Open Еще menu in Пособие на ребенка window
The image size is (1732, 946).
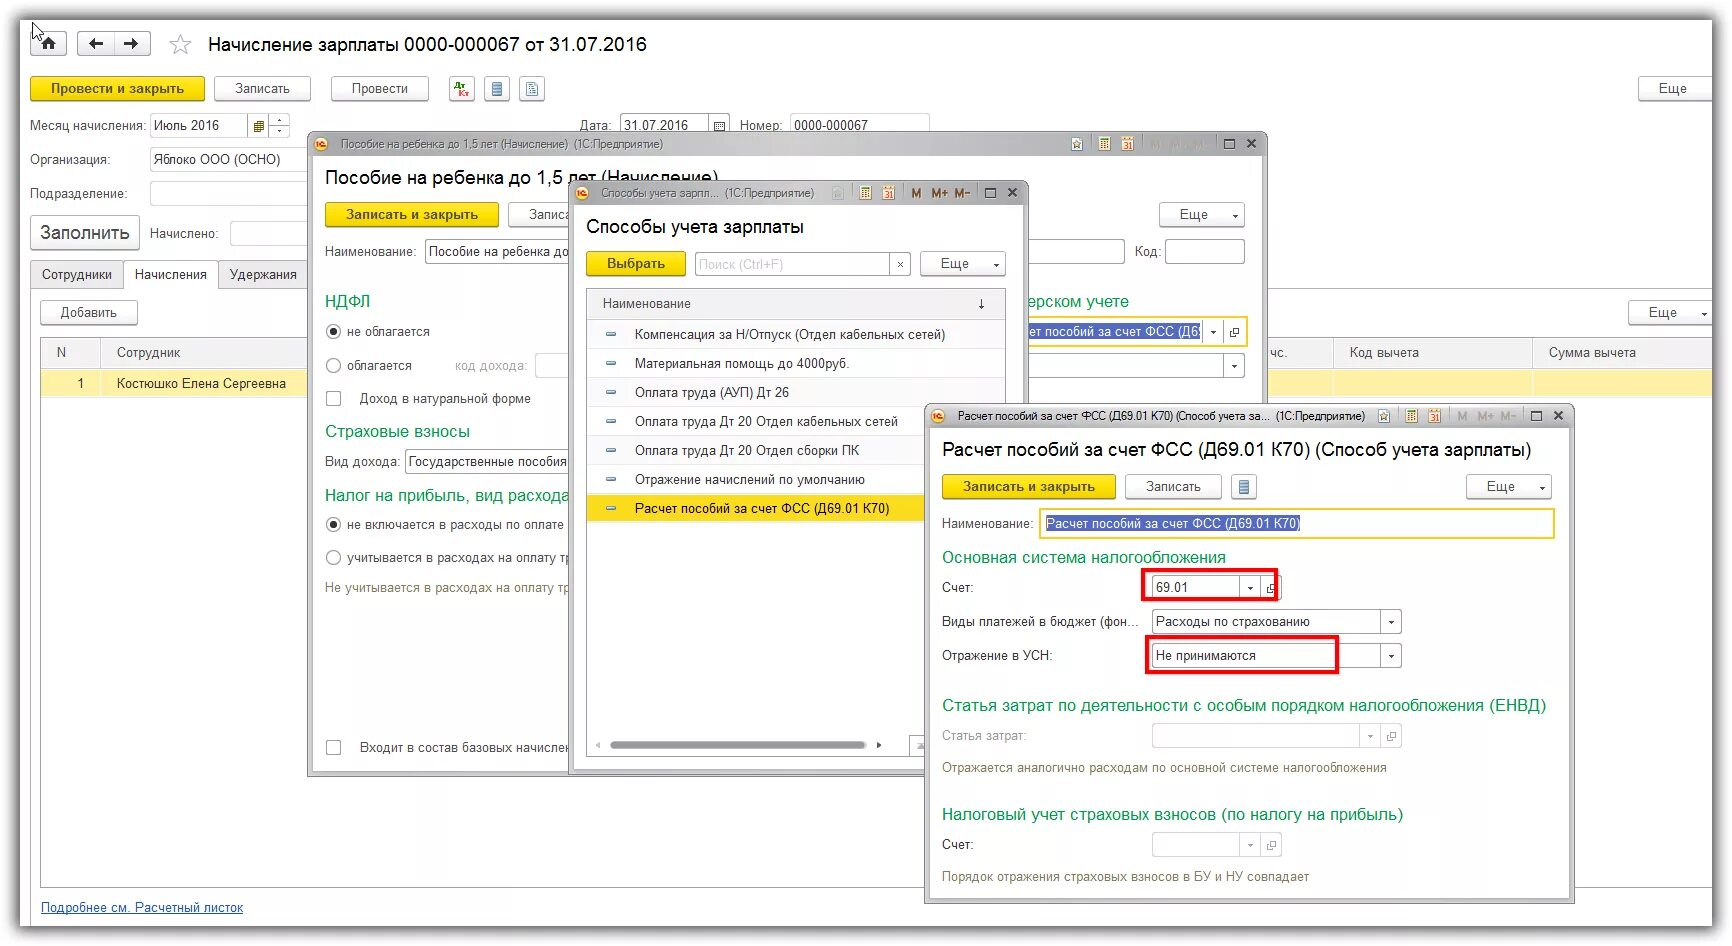click(x=1202, y=215)
